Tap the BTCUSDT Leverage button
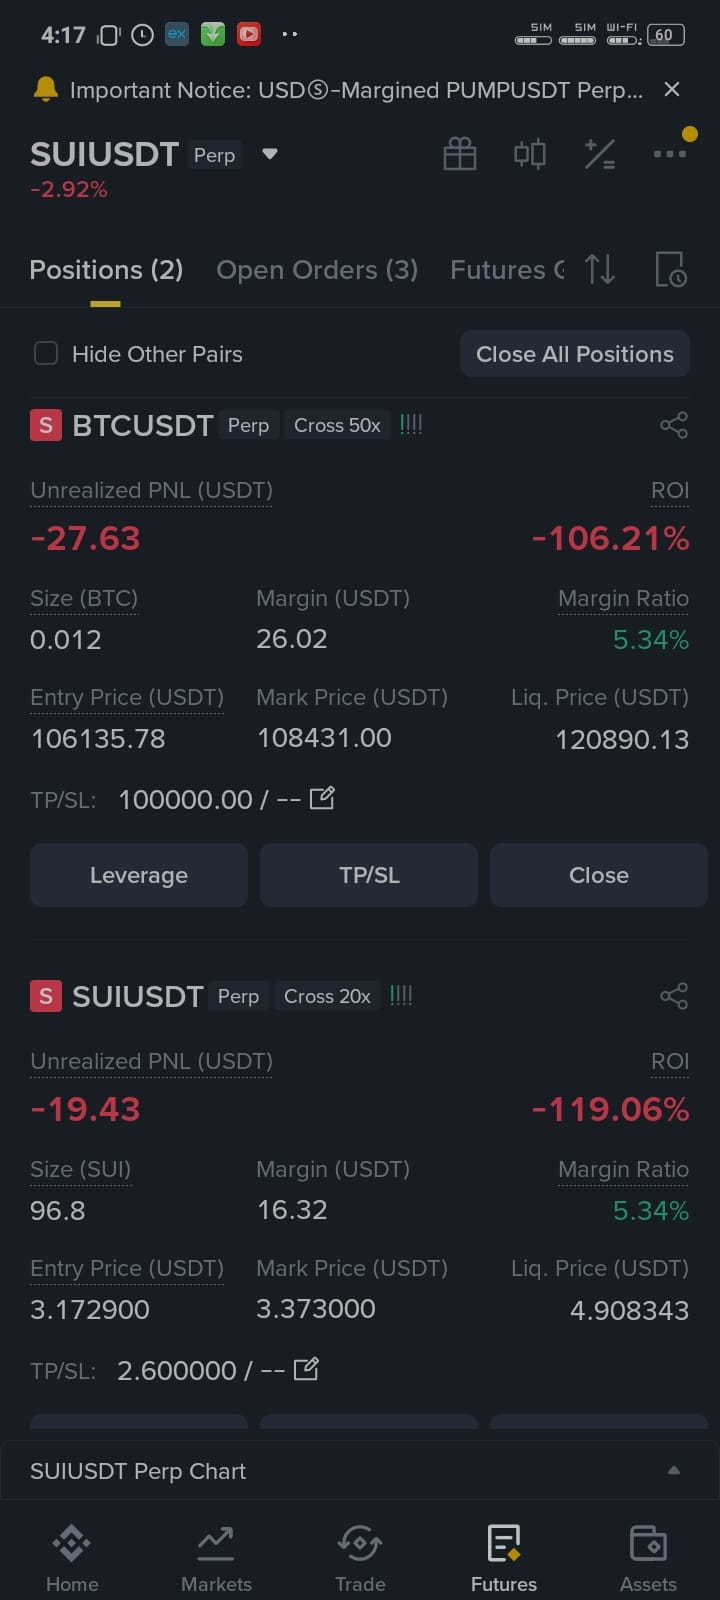 (x=139, y=875)
